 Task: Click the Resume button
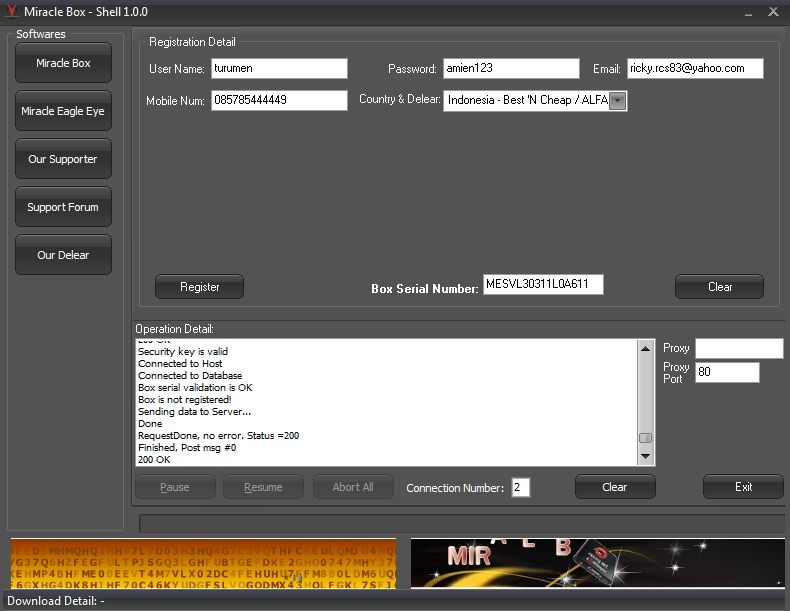pyautogui.click(x=263, y=487)
